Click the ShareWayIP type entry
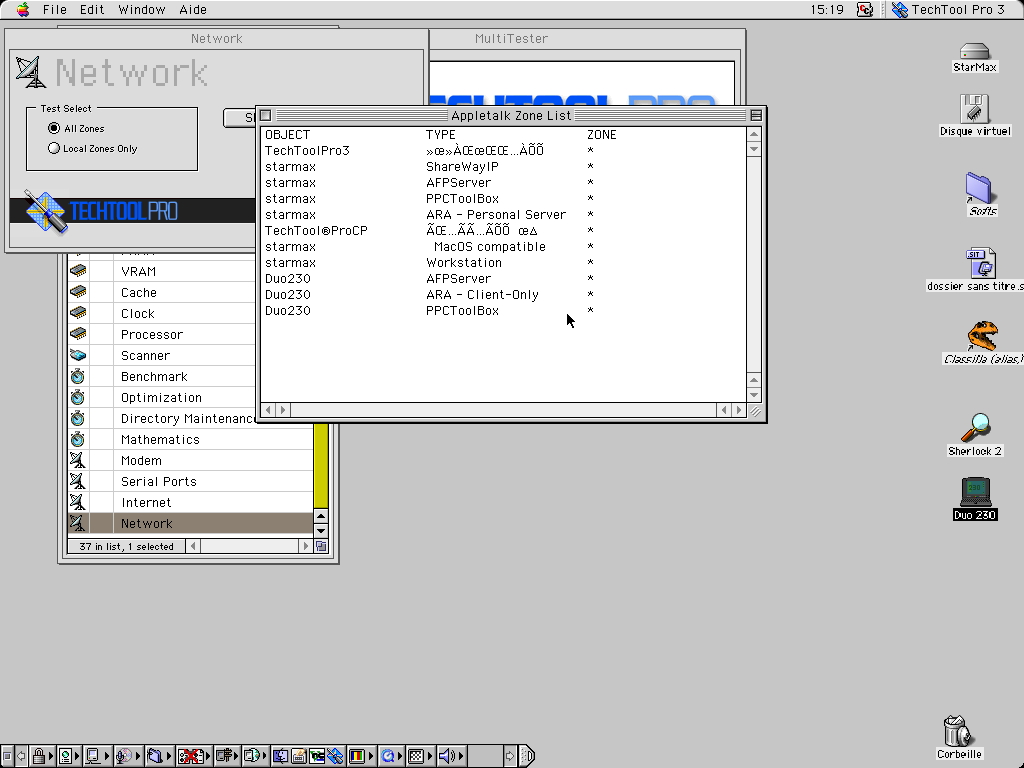 462,167
